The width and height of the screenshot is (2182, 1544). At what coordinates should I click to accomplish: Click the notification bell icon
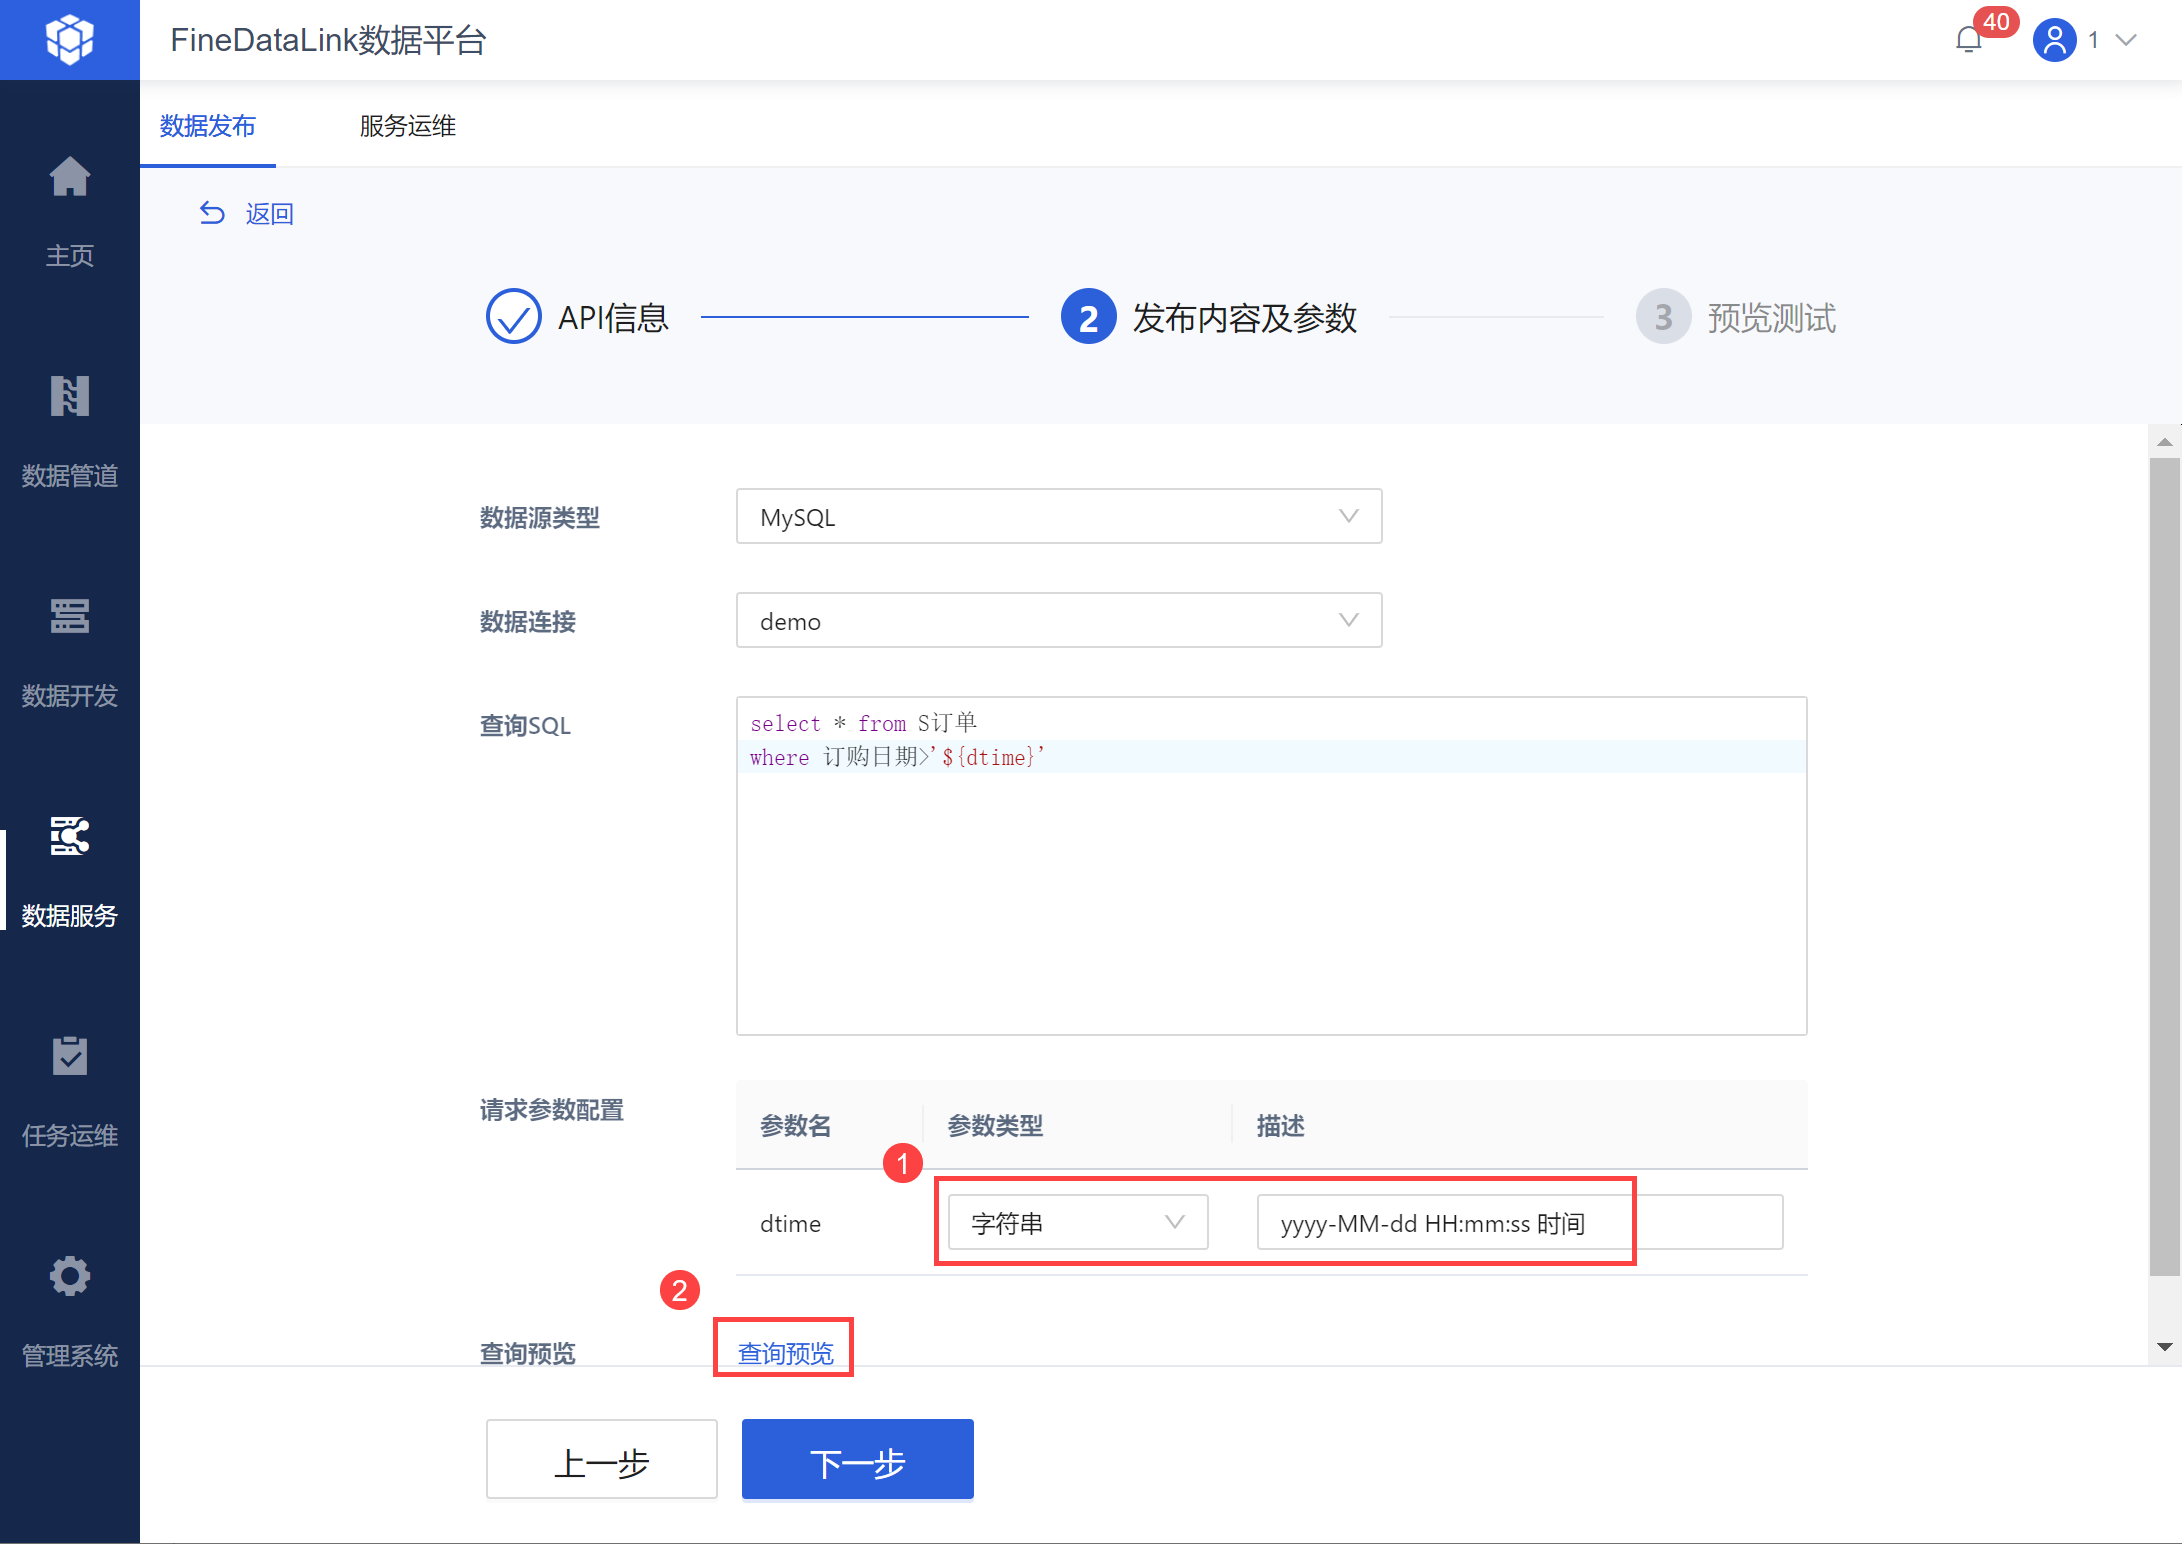[1968, 40]
